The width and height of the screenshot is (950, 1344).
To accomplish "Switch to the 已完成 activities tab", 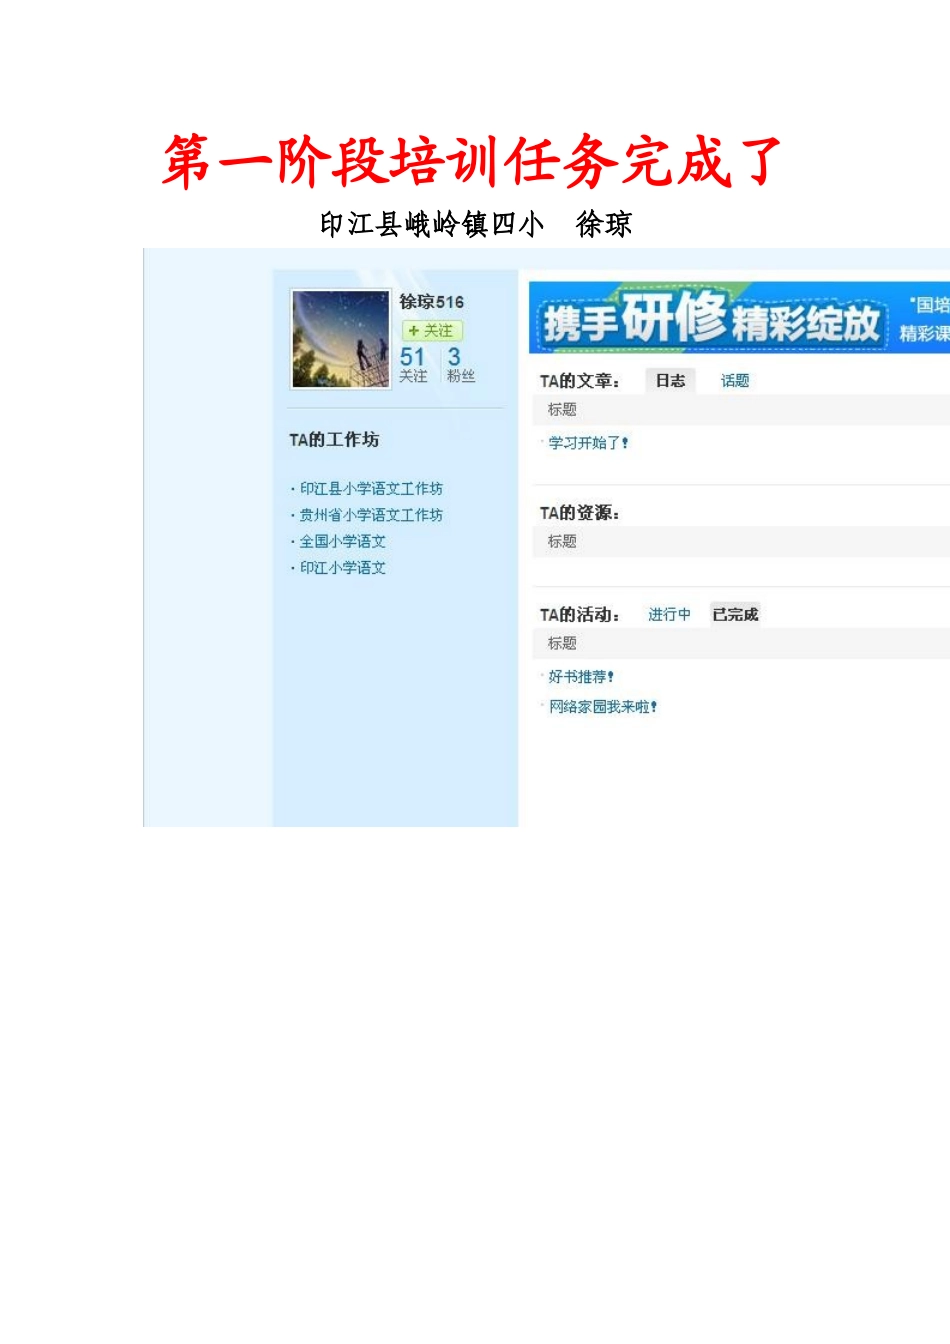I will coord(735,614).
